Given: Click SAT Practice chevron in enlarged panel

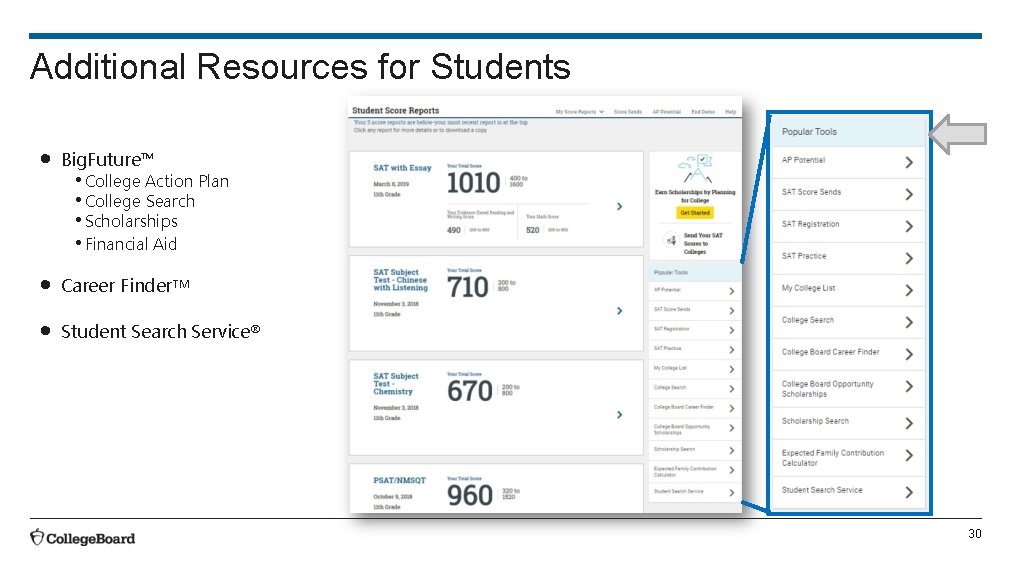Looking at the screenshot, I should (x=909, y=258).
